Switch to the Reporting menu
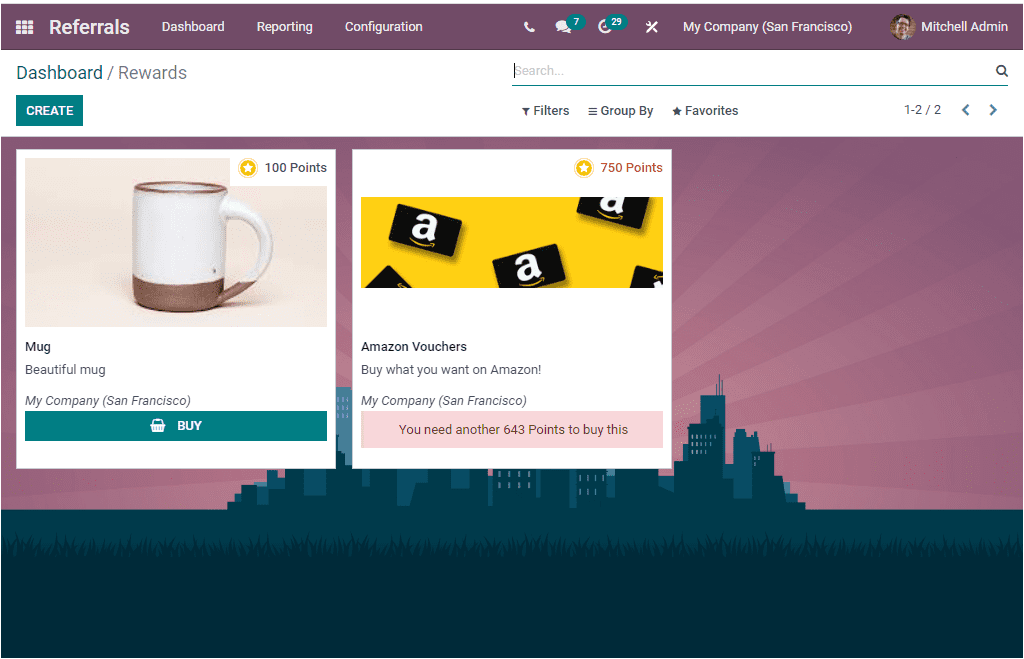This screenshot has height=659, width=1024. (x=284, y=26)
